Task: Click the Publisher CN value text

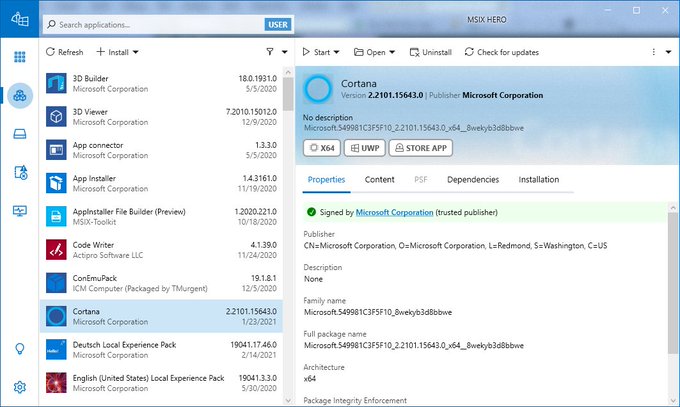Action: [455, 246]
